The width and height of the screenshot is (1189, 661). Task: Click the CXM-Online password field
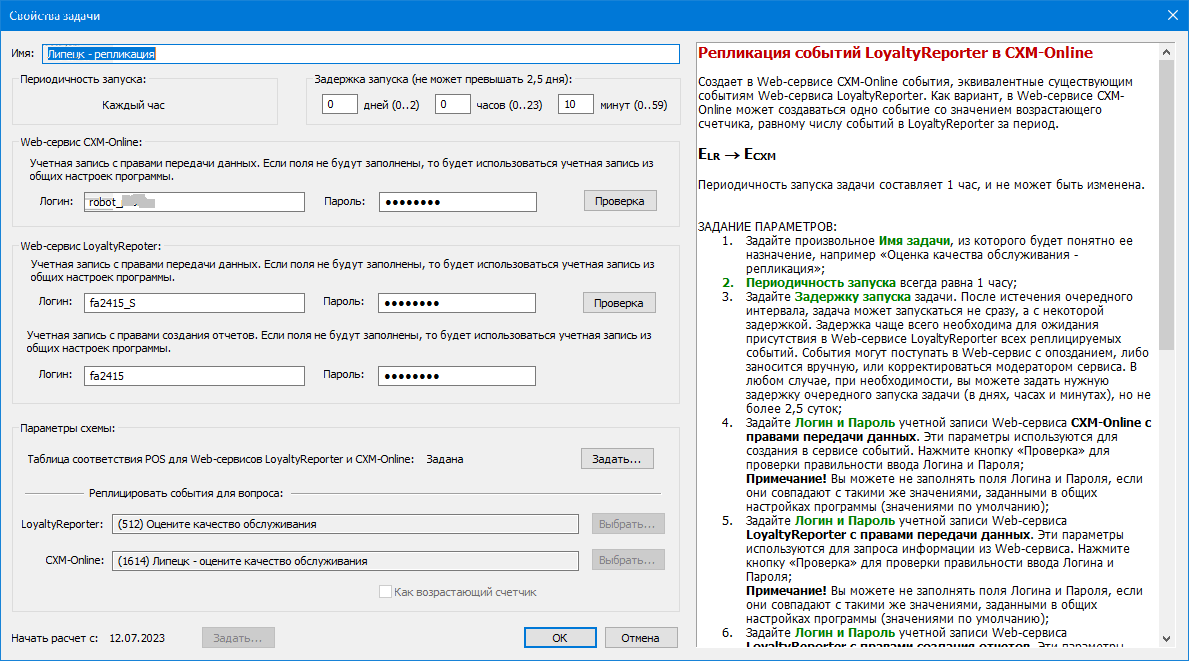(x=457, y=202)
